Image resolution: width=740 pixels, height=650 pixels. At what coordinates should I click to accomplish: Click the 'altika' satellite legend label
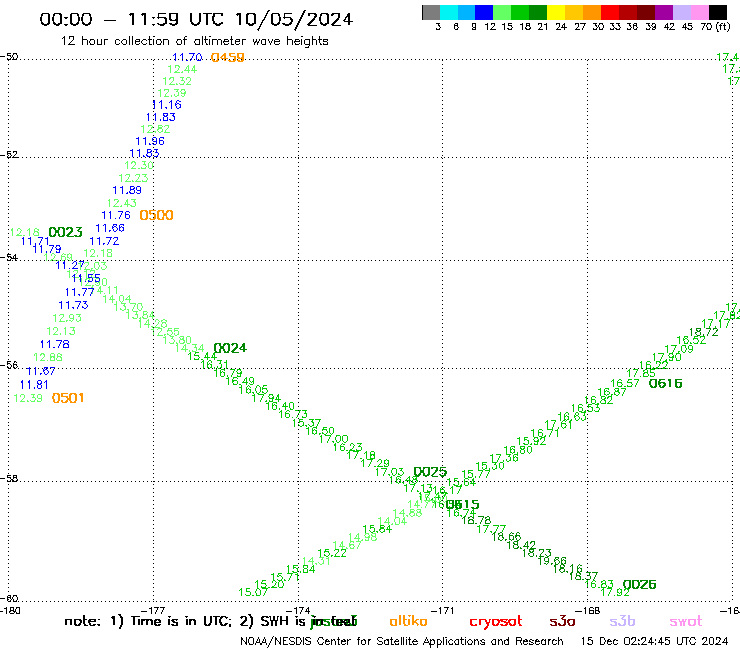pyautogui.click(x=408, y=621)
